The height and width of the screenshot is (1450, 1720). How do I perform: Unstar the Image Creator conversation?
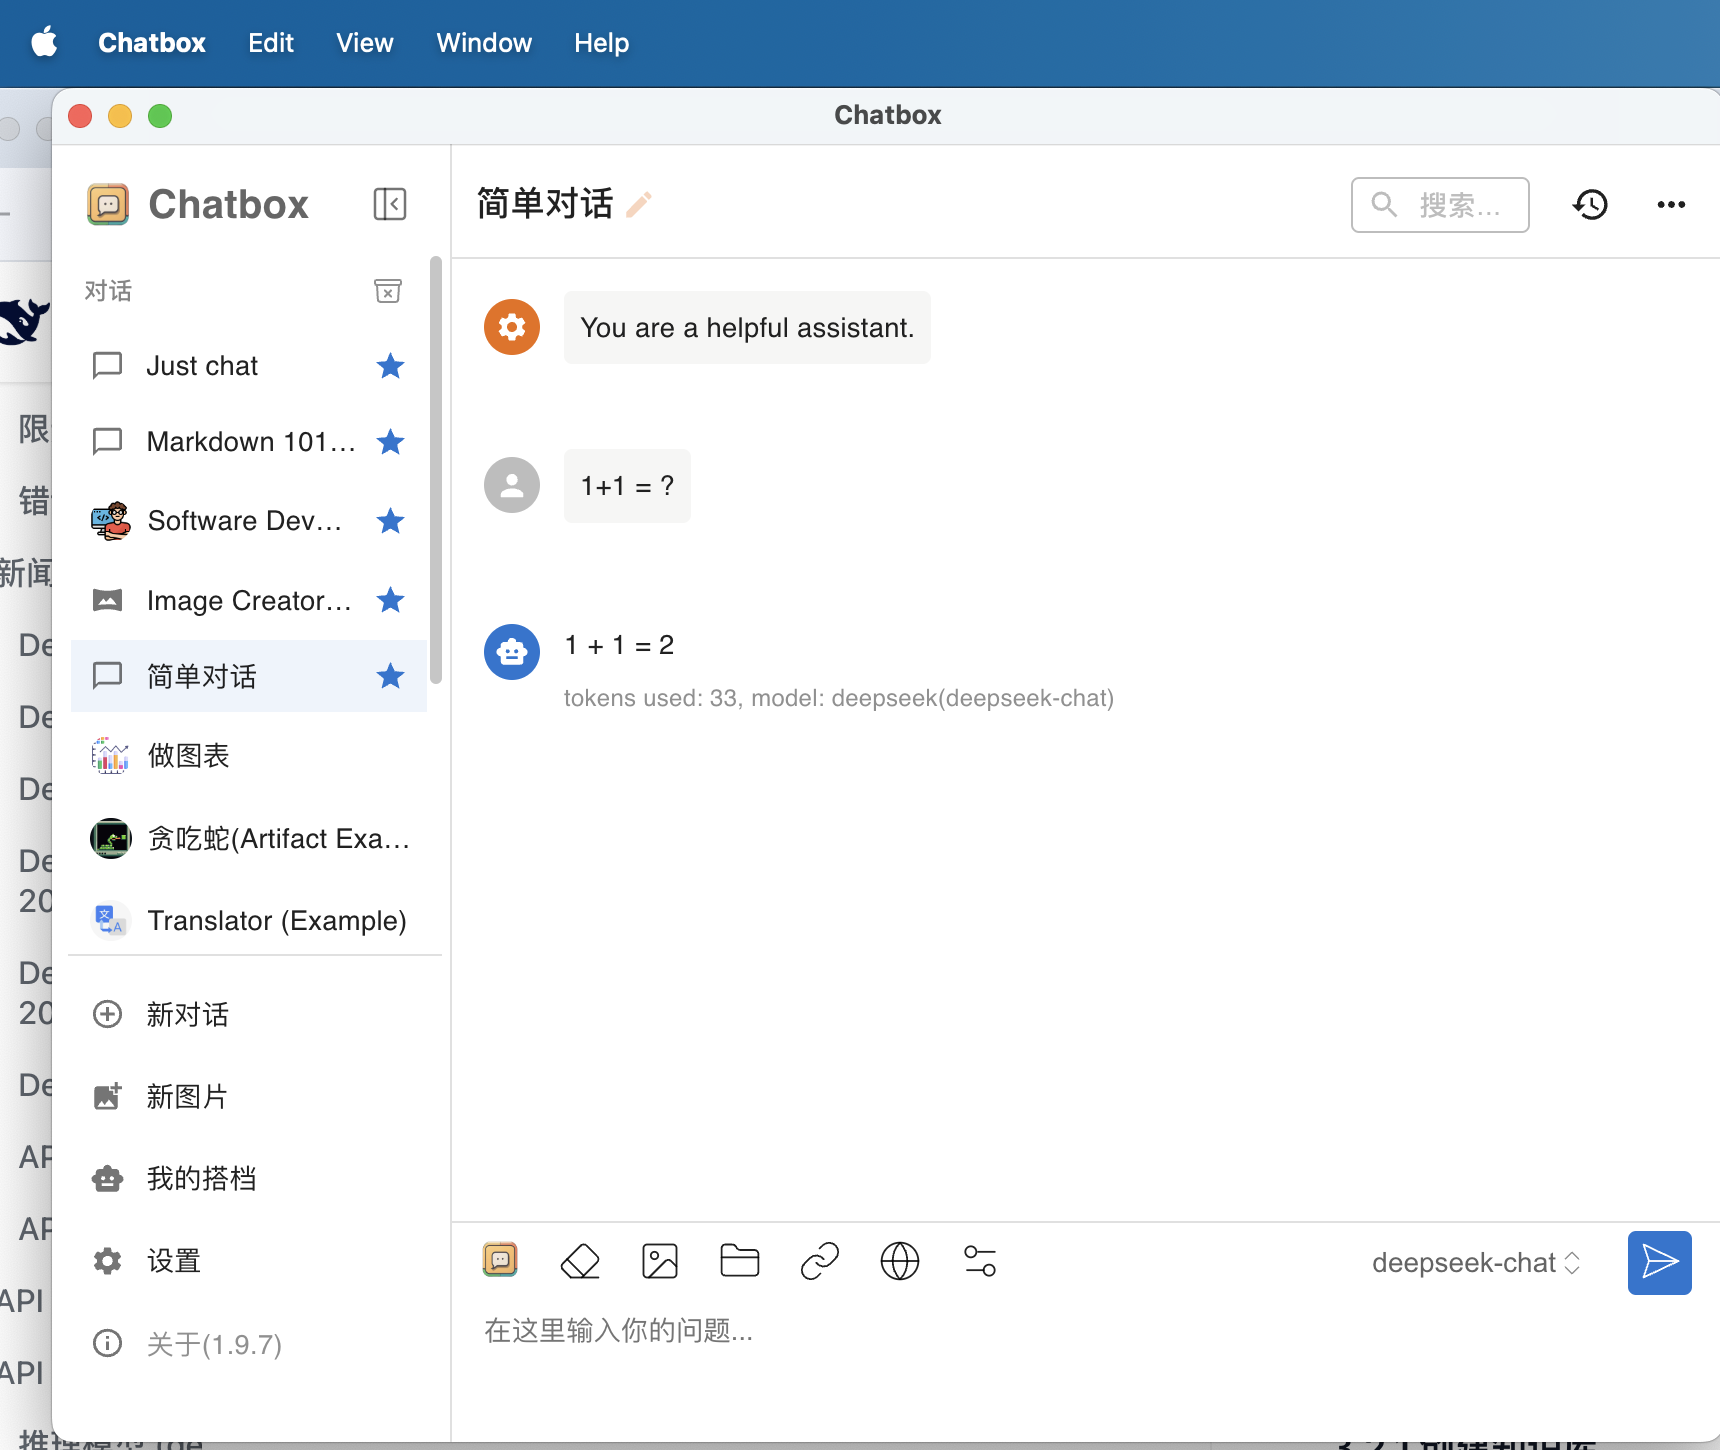pos(390,600)
